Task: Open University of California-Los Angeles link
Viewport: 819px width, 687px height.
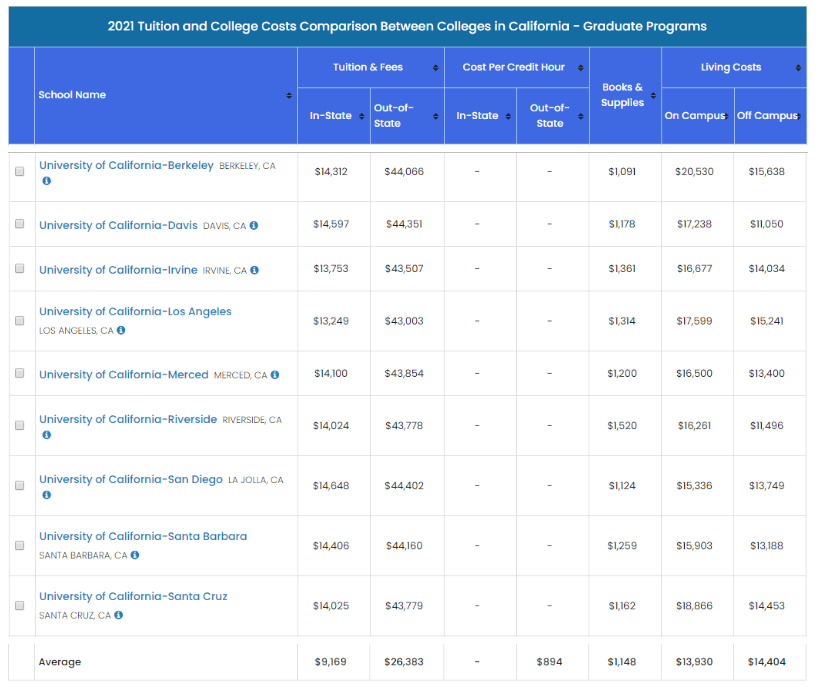Action: (x=135, y=311)
